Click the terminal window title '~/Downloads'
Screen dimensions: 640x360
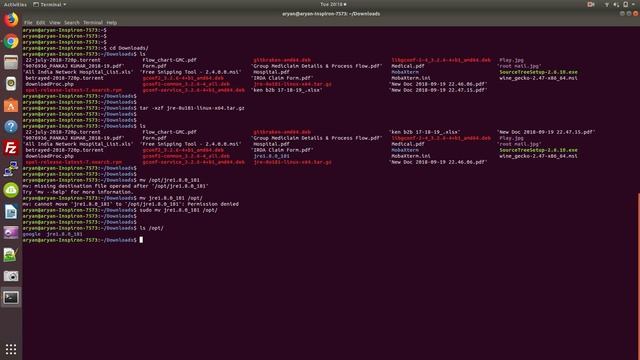pyautogui.click(x=331, y=14)
